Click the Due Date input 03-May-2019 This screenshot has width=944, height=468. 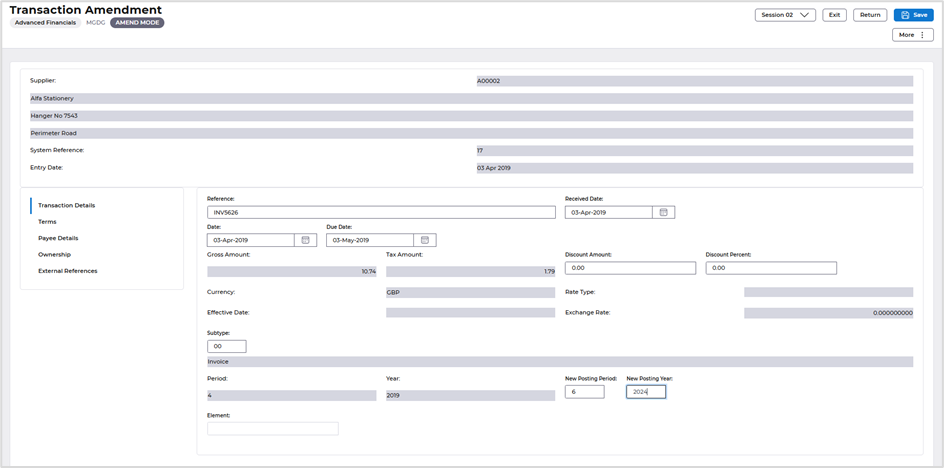pyautogui.click(x=370, y=240)
